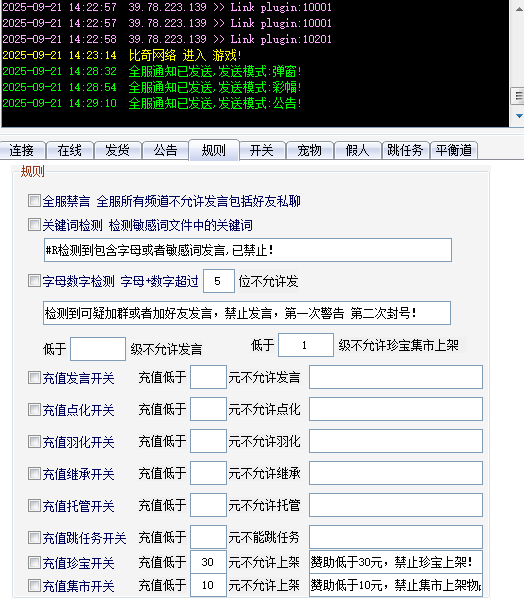Check the 充值点化开关 checkbox
The width and height of the screenshot is (524, 599).
(34, 410)
